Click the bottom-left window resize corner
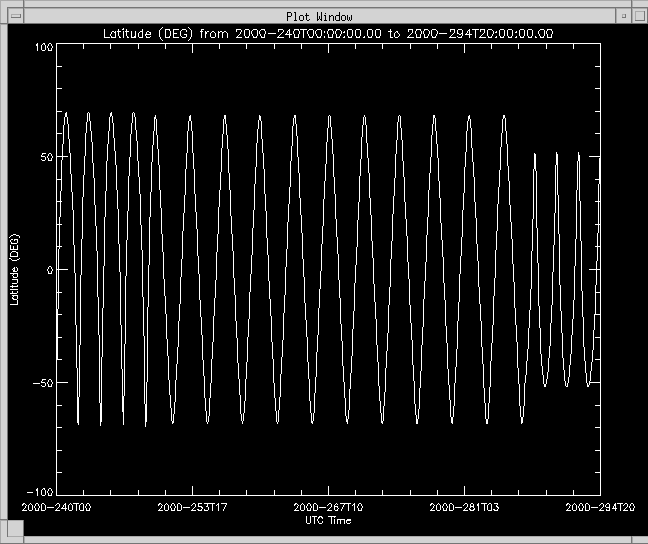This screenshot has height=544, width=648. (x=7, y=537)
